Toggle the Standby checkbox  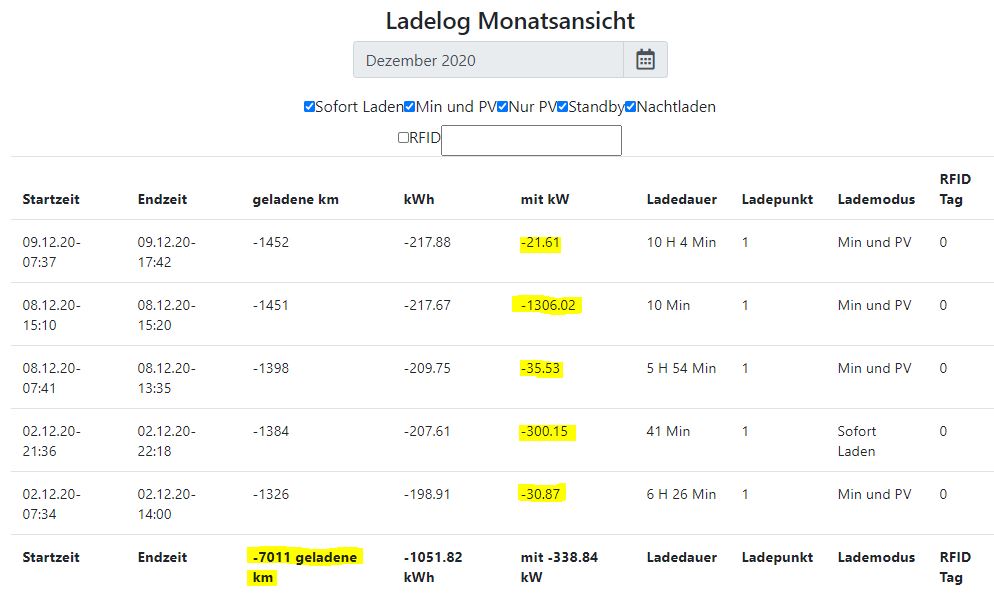click(x=563, y=107)
